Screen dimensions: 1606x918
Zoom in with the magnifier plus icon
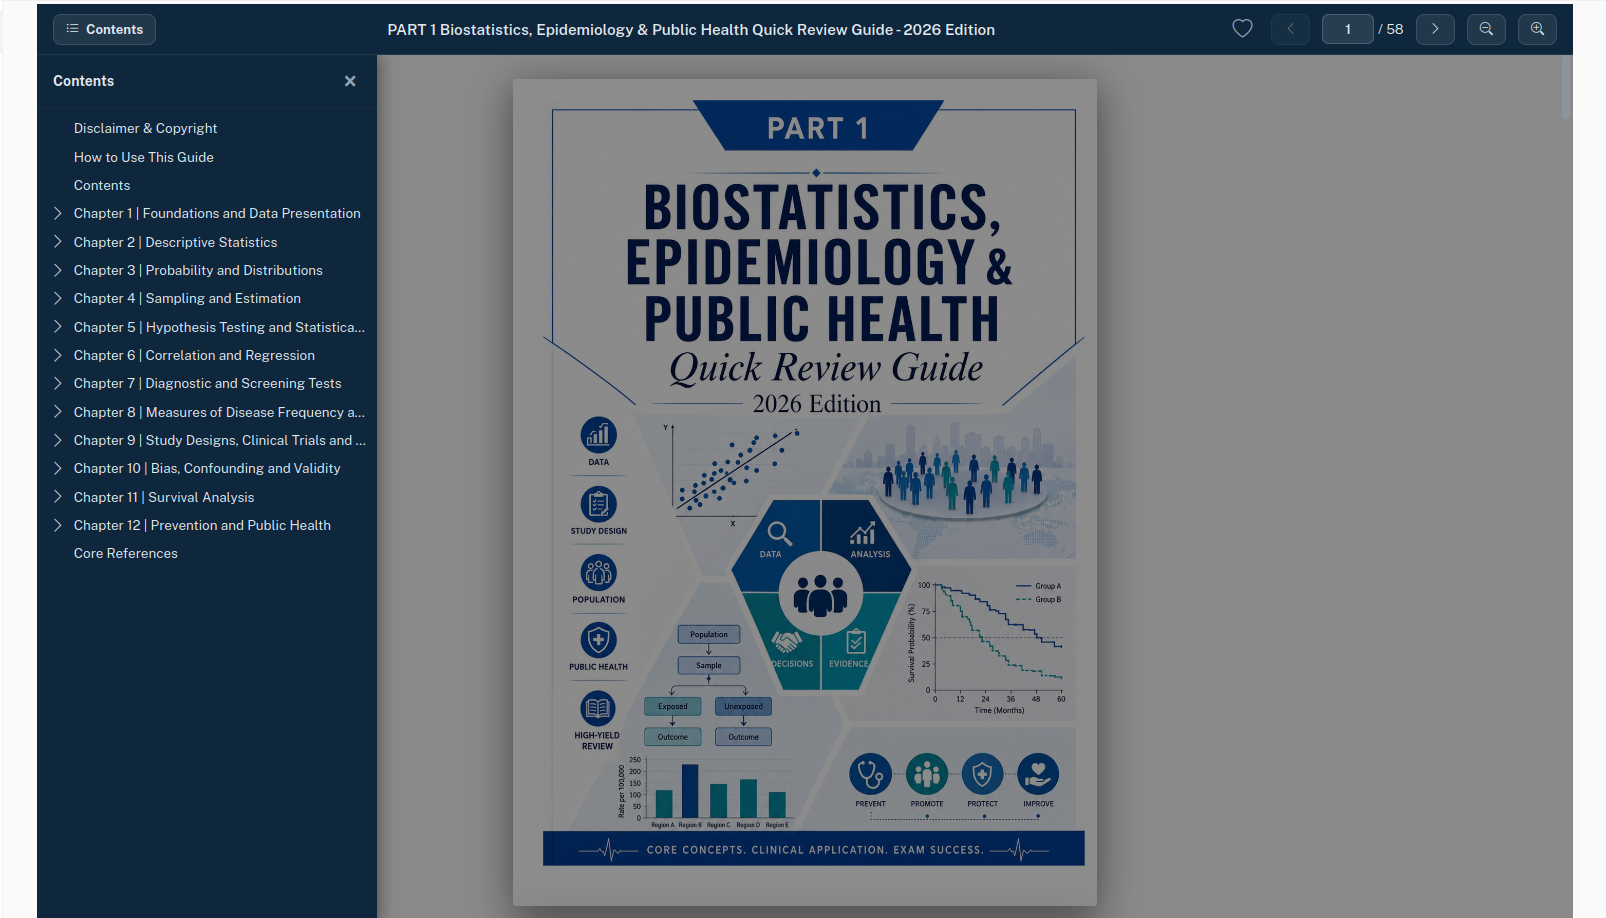1537,29
